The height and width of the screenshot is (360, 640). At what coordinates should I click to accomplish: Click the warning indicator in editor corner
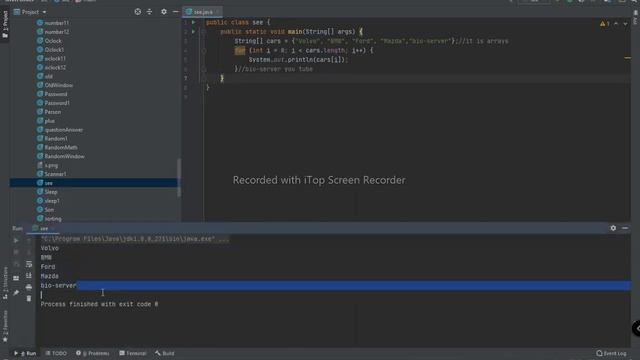point(604,24)
